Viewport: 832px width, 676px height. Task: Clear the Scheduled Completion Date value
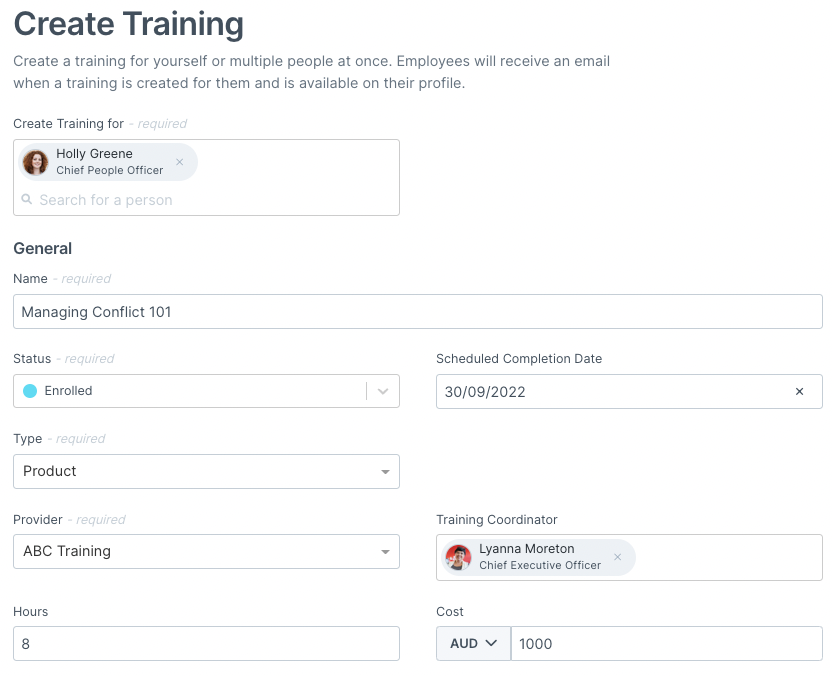(799, 392)
